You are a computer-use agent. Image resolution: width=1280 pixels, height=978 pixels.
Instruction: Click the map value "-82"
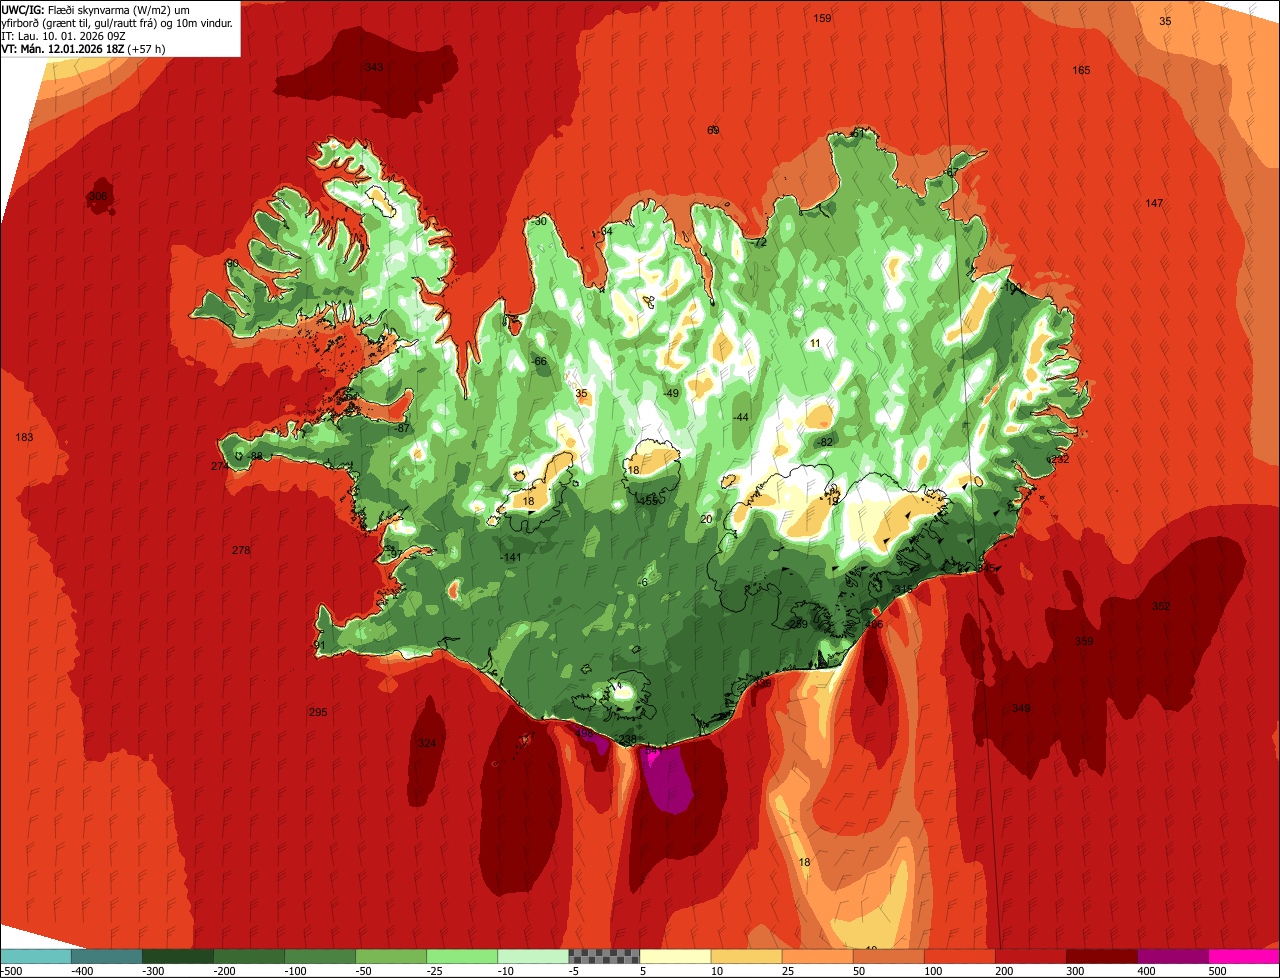click(x=824, y=443)
